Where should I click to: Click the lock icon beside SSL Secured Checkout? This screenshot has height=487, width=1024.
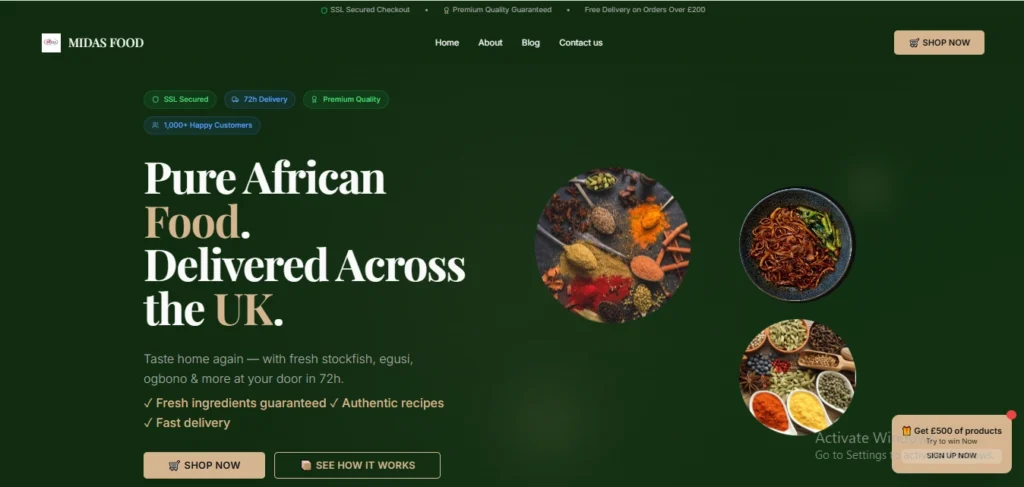(x=324, y=10)
